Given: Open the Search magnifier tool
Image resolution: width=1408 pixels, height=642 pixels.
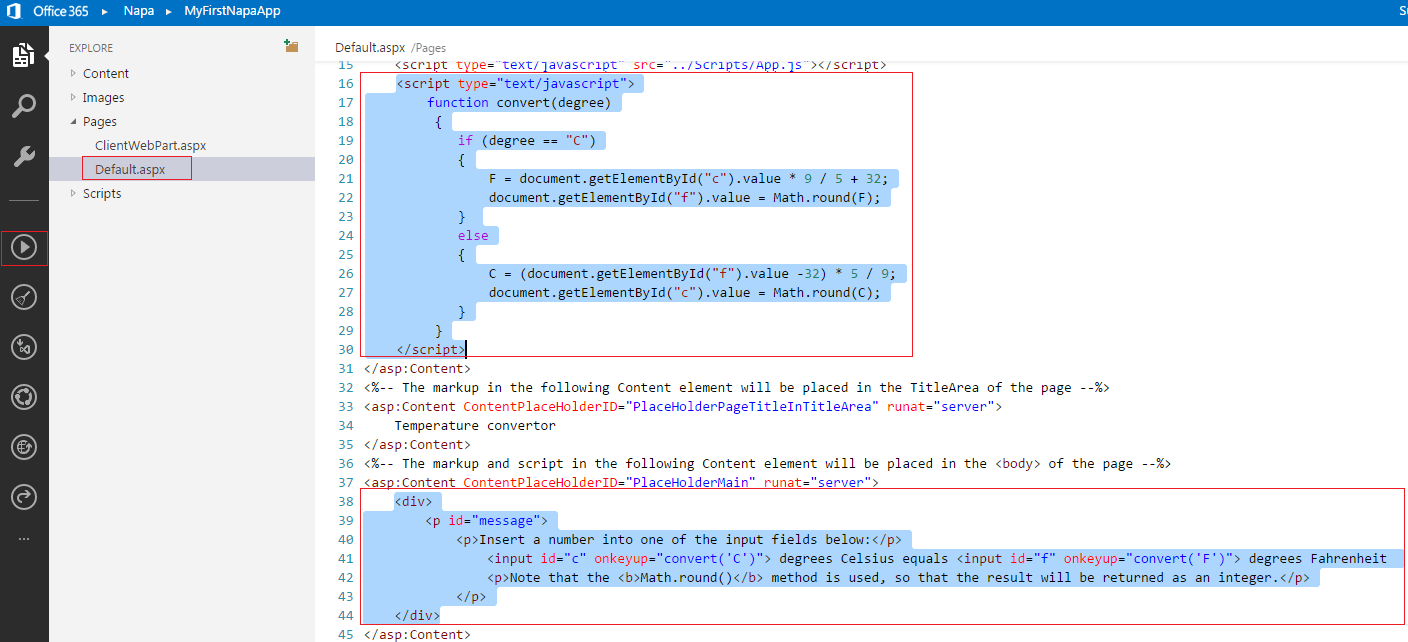Looking at the screenshot, I should pyautogui.click(x=23, y=106).
